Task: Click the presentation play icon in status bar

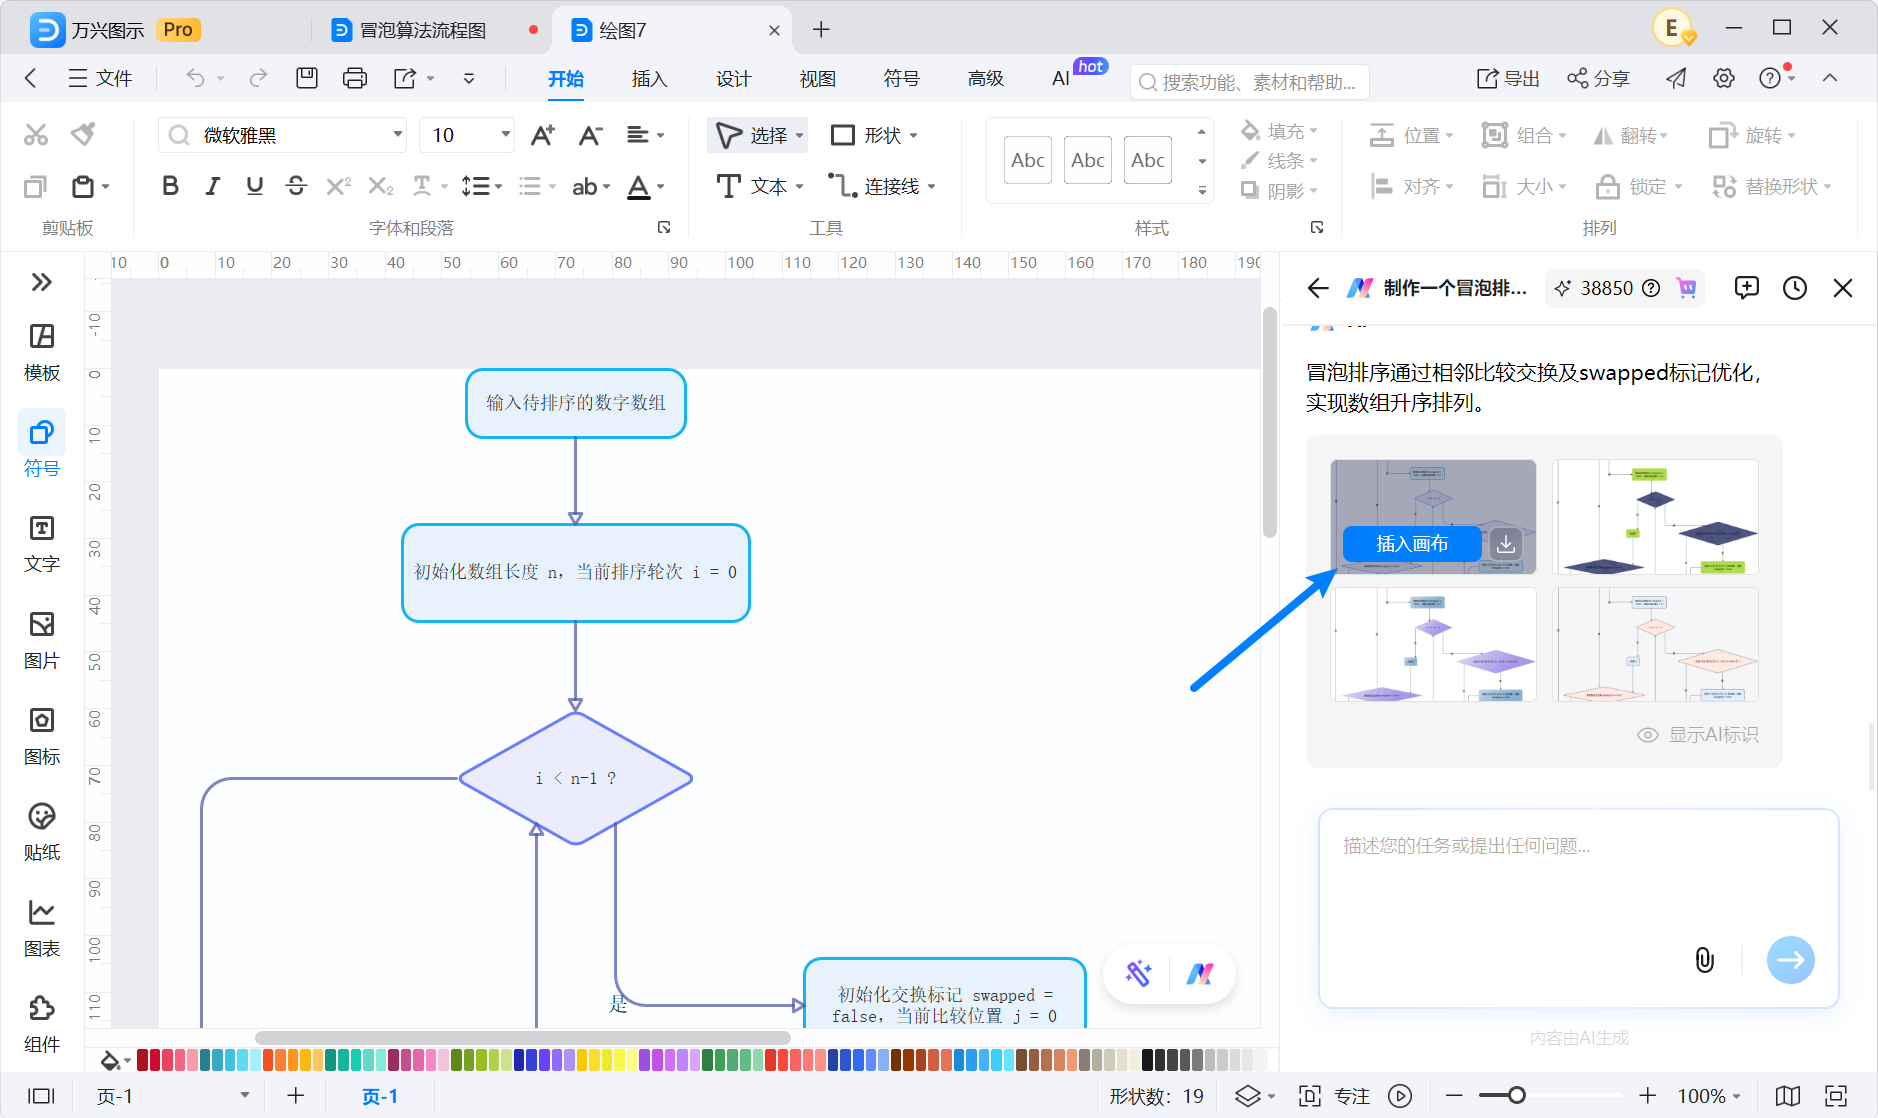Action: [x=1400, y=1096]
